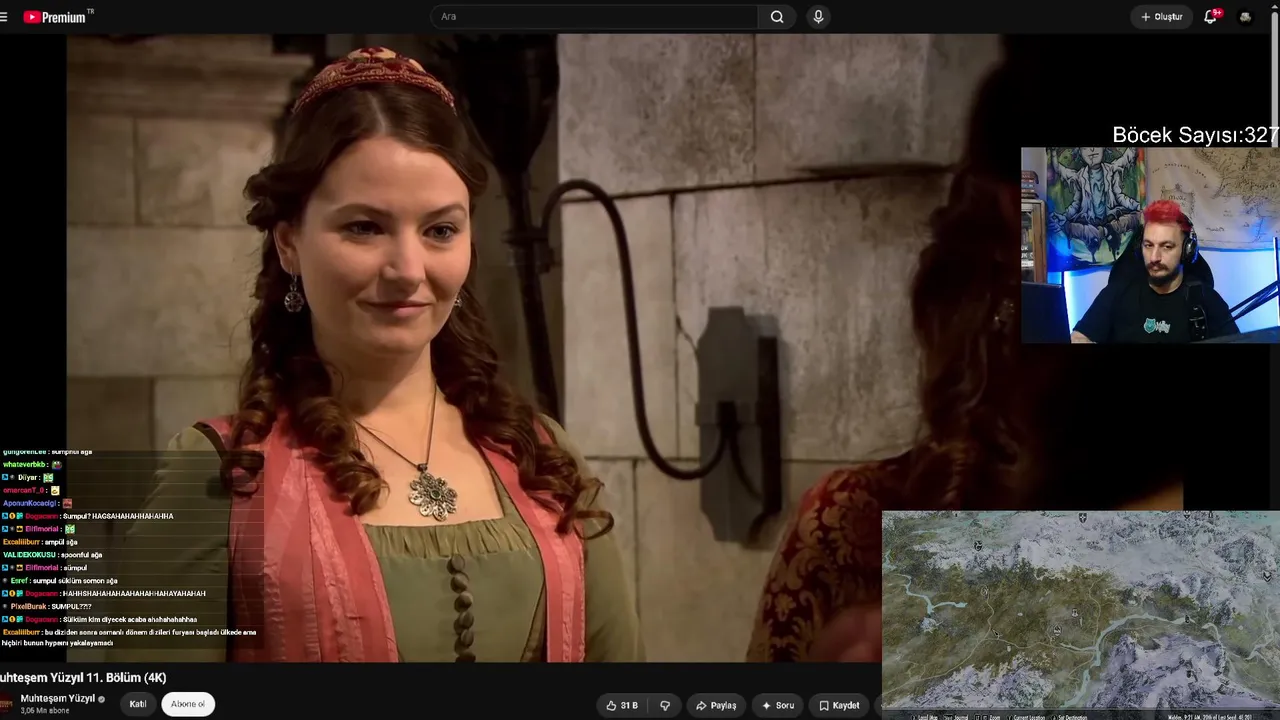The image size is (1280, 720).
Task: Click the streamer webcam overlay
Action: click(1150, 245)
